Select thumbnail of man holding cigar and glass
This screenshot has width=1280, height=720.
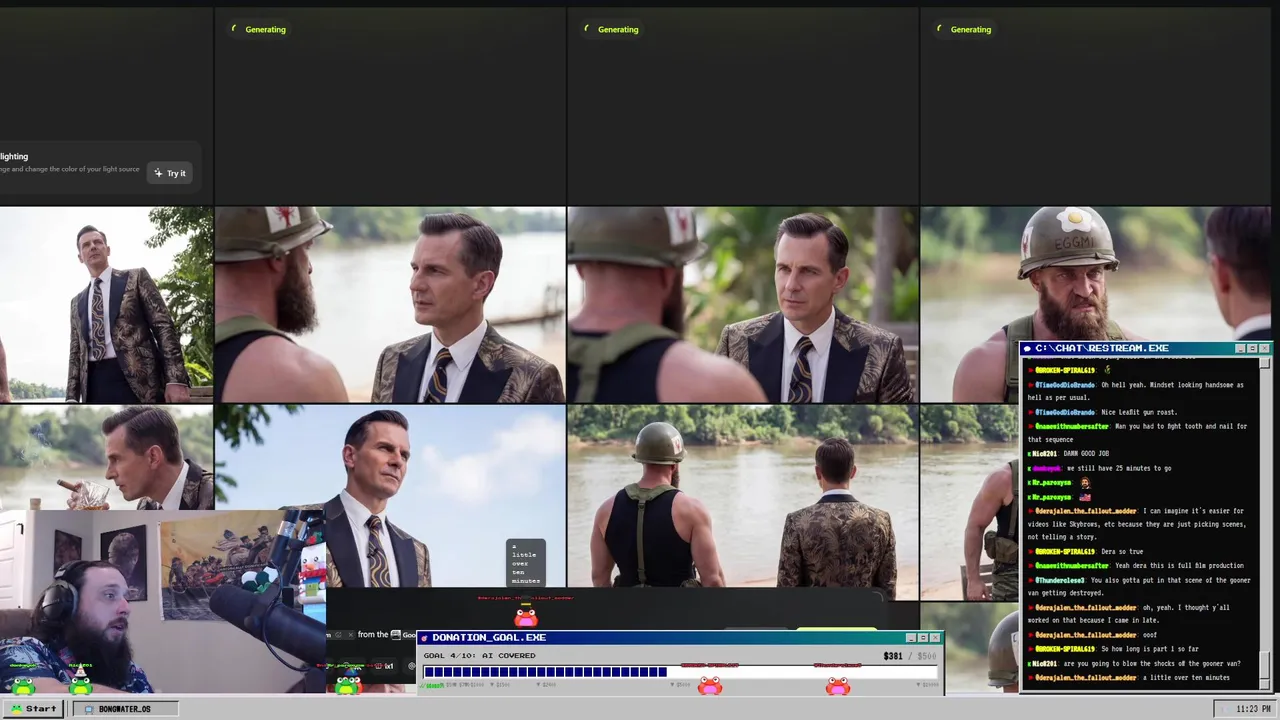coord(106,456)
